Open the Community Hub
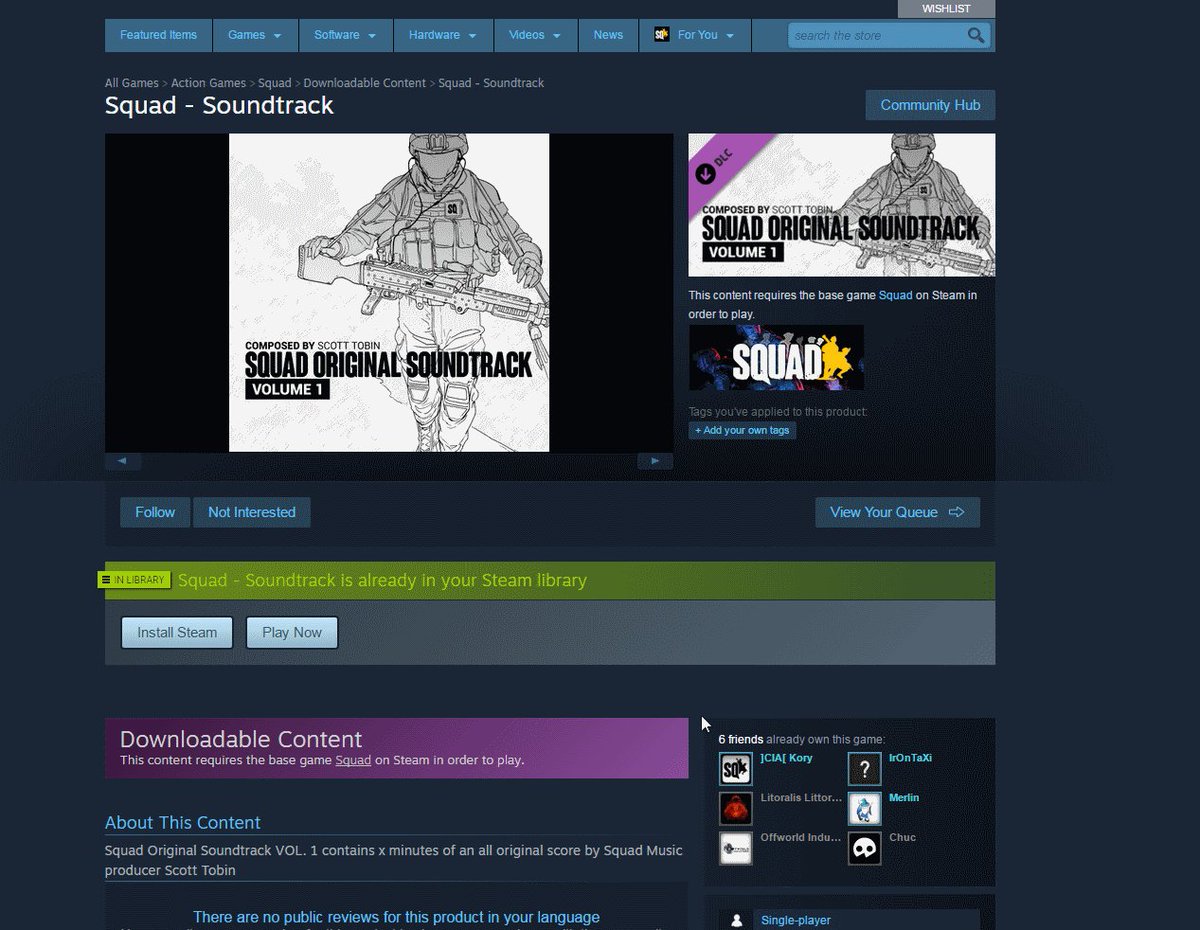The image size is (1200, 930). (x=930, y=105)
